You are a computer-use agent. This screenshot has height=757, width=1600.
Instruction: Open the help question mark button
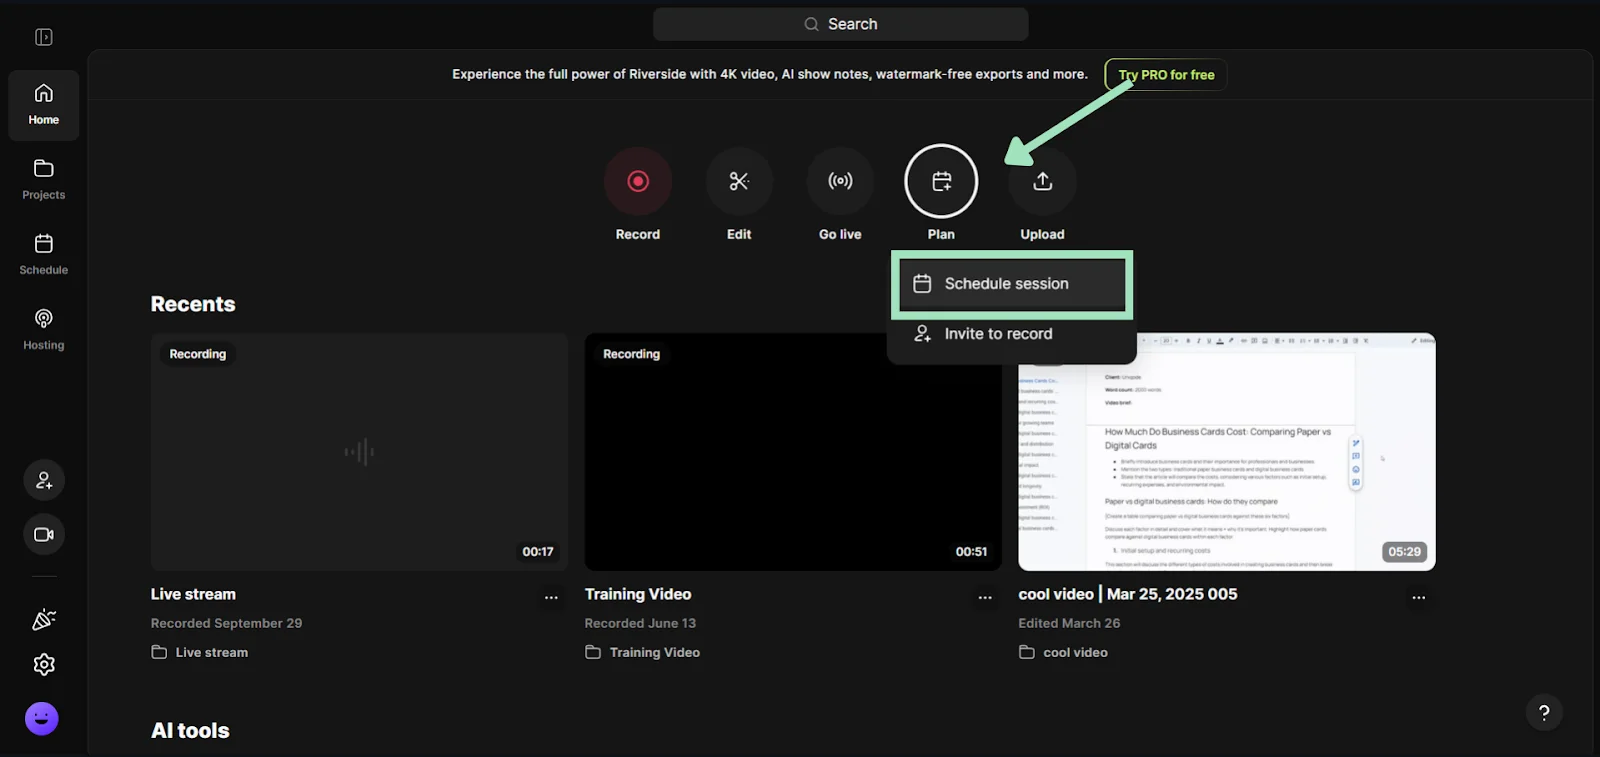[1544, 712]
